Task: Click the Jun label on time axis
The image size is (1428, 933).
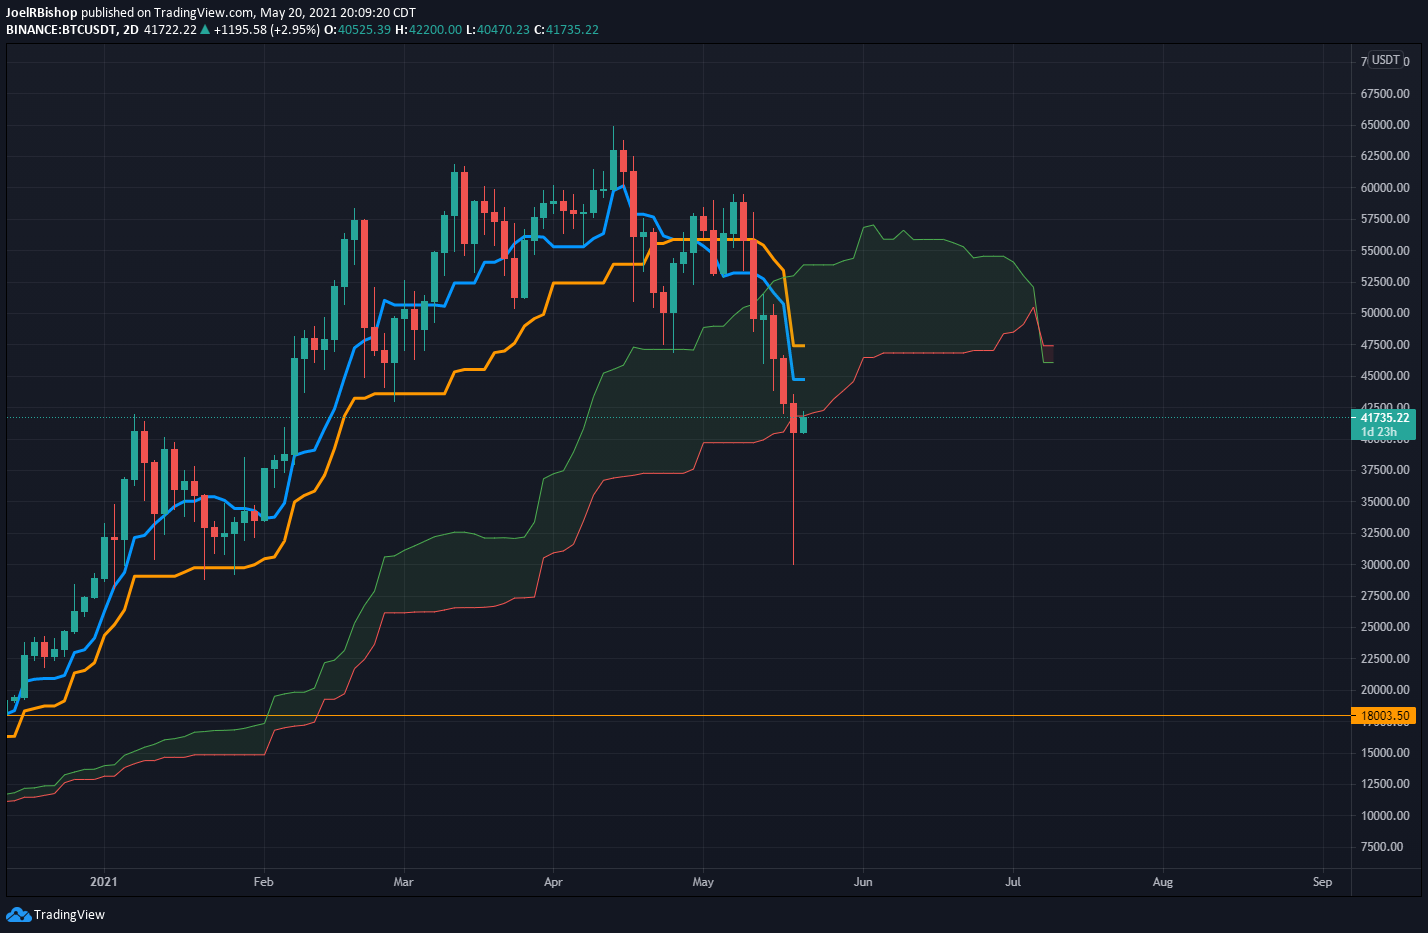Action: click(x=863, y=882)
